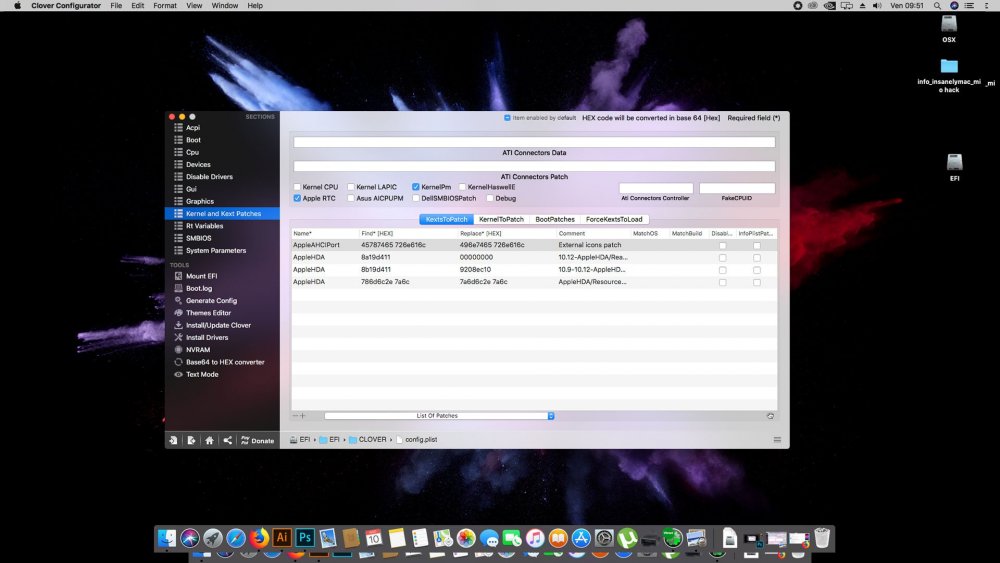This screenshot has height=563, width=1000.
Task: Click the FakeCPUID input field
Action: (x=737, y=188)
